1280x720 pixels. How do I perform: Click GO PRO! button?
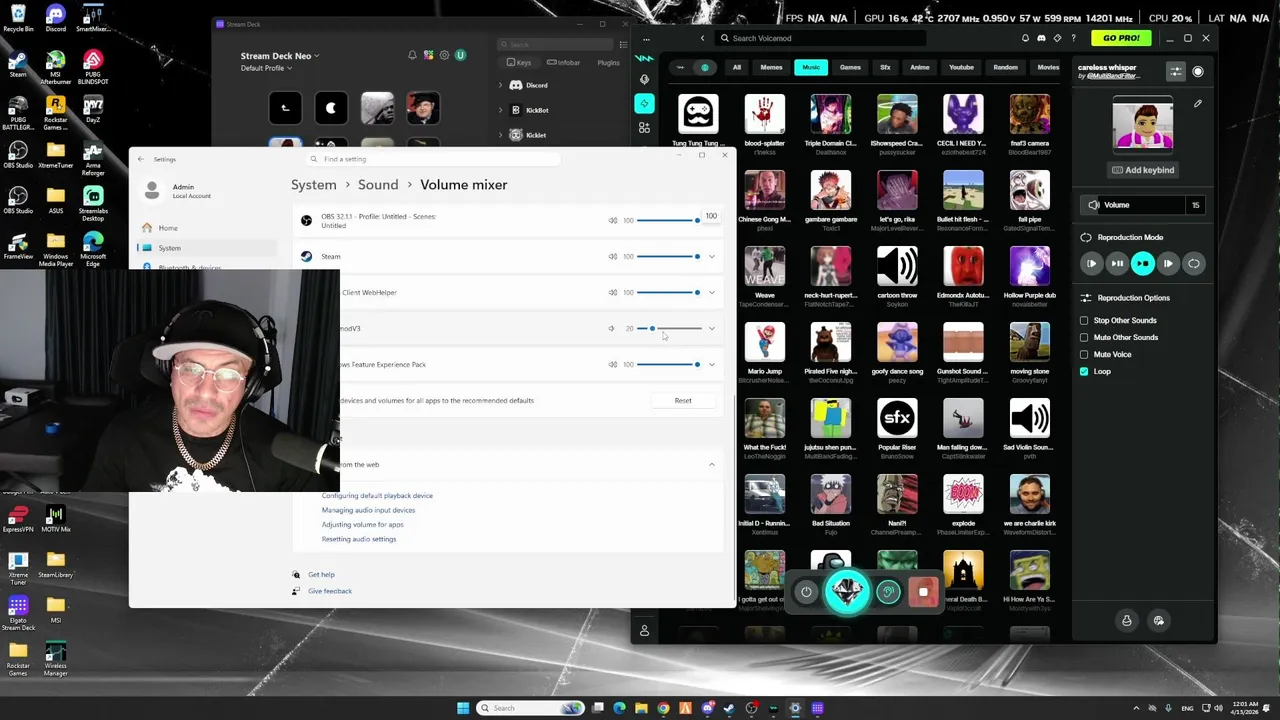1121,38
